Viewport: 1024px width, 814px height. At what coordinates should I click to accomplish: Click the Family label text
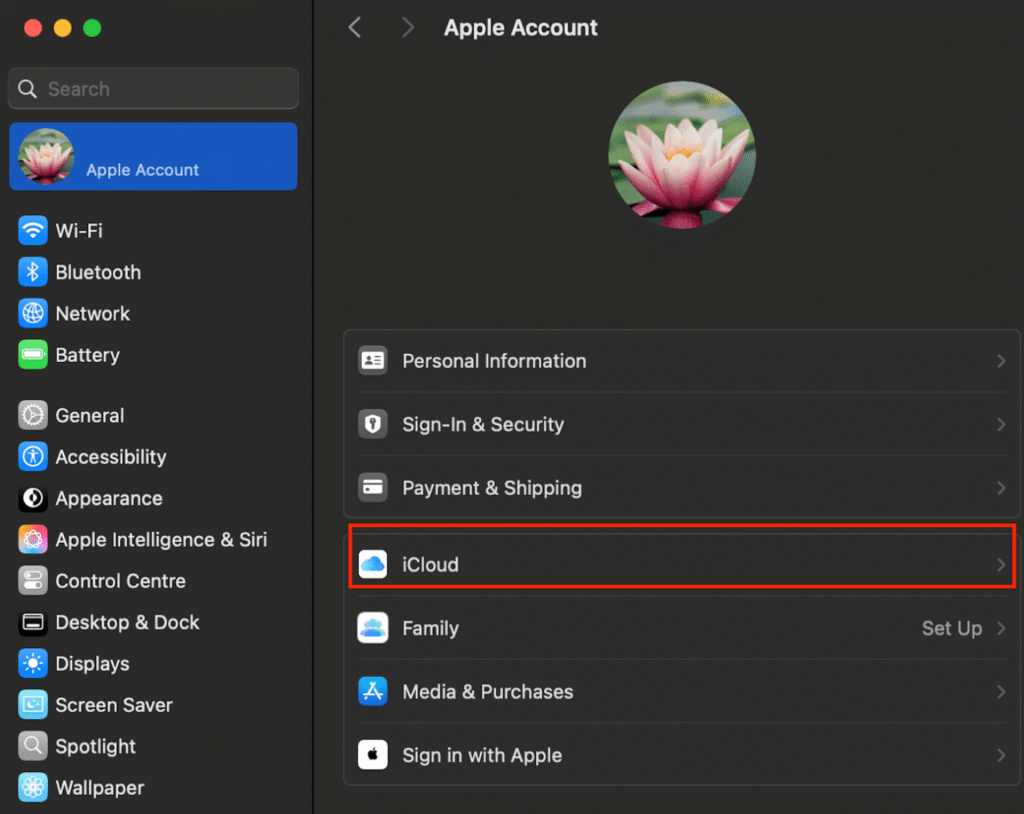pos(430,628)
